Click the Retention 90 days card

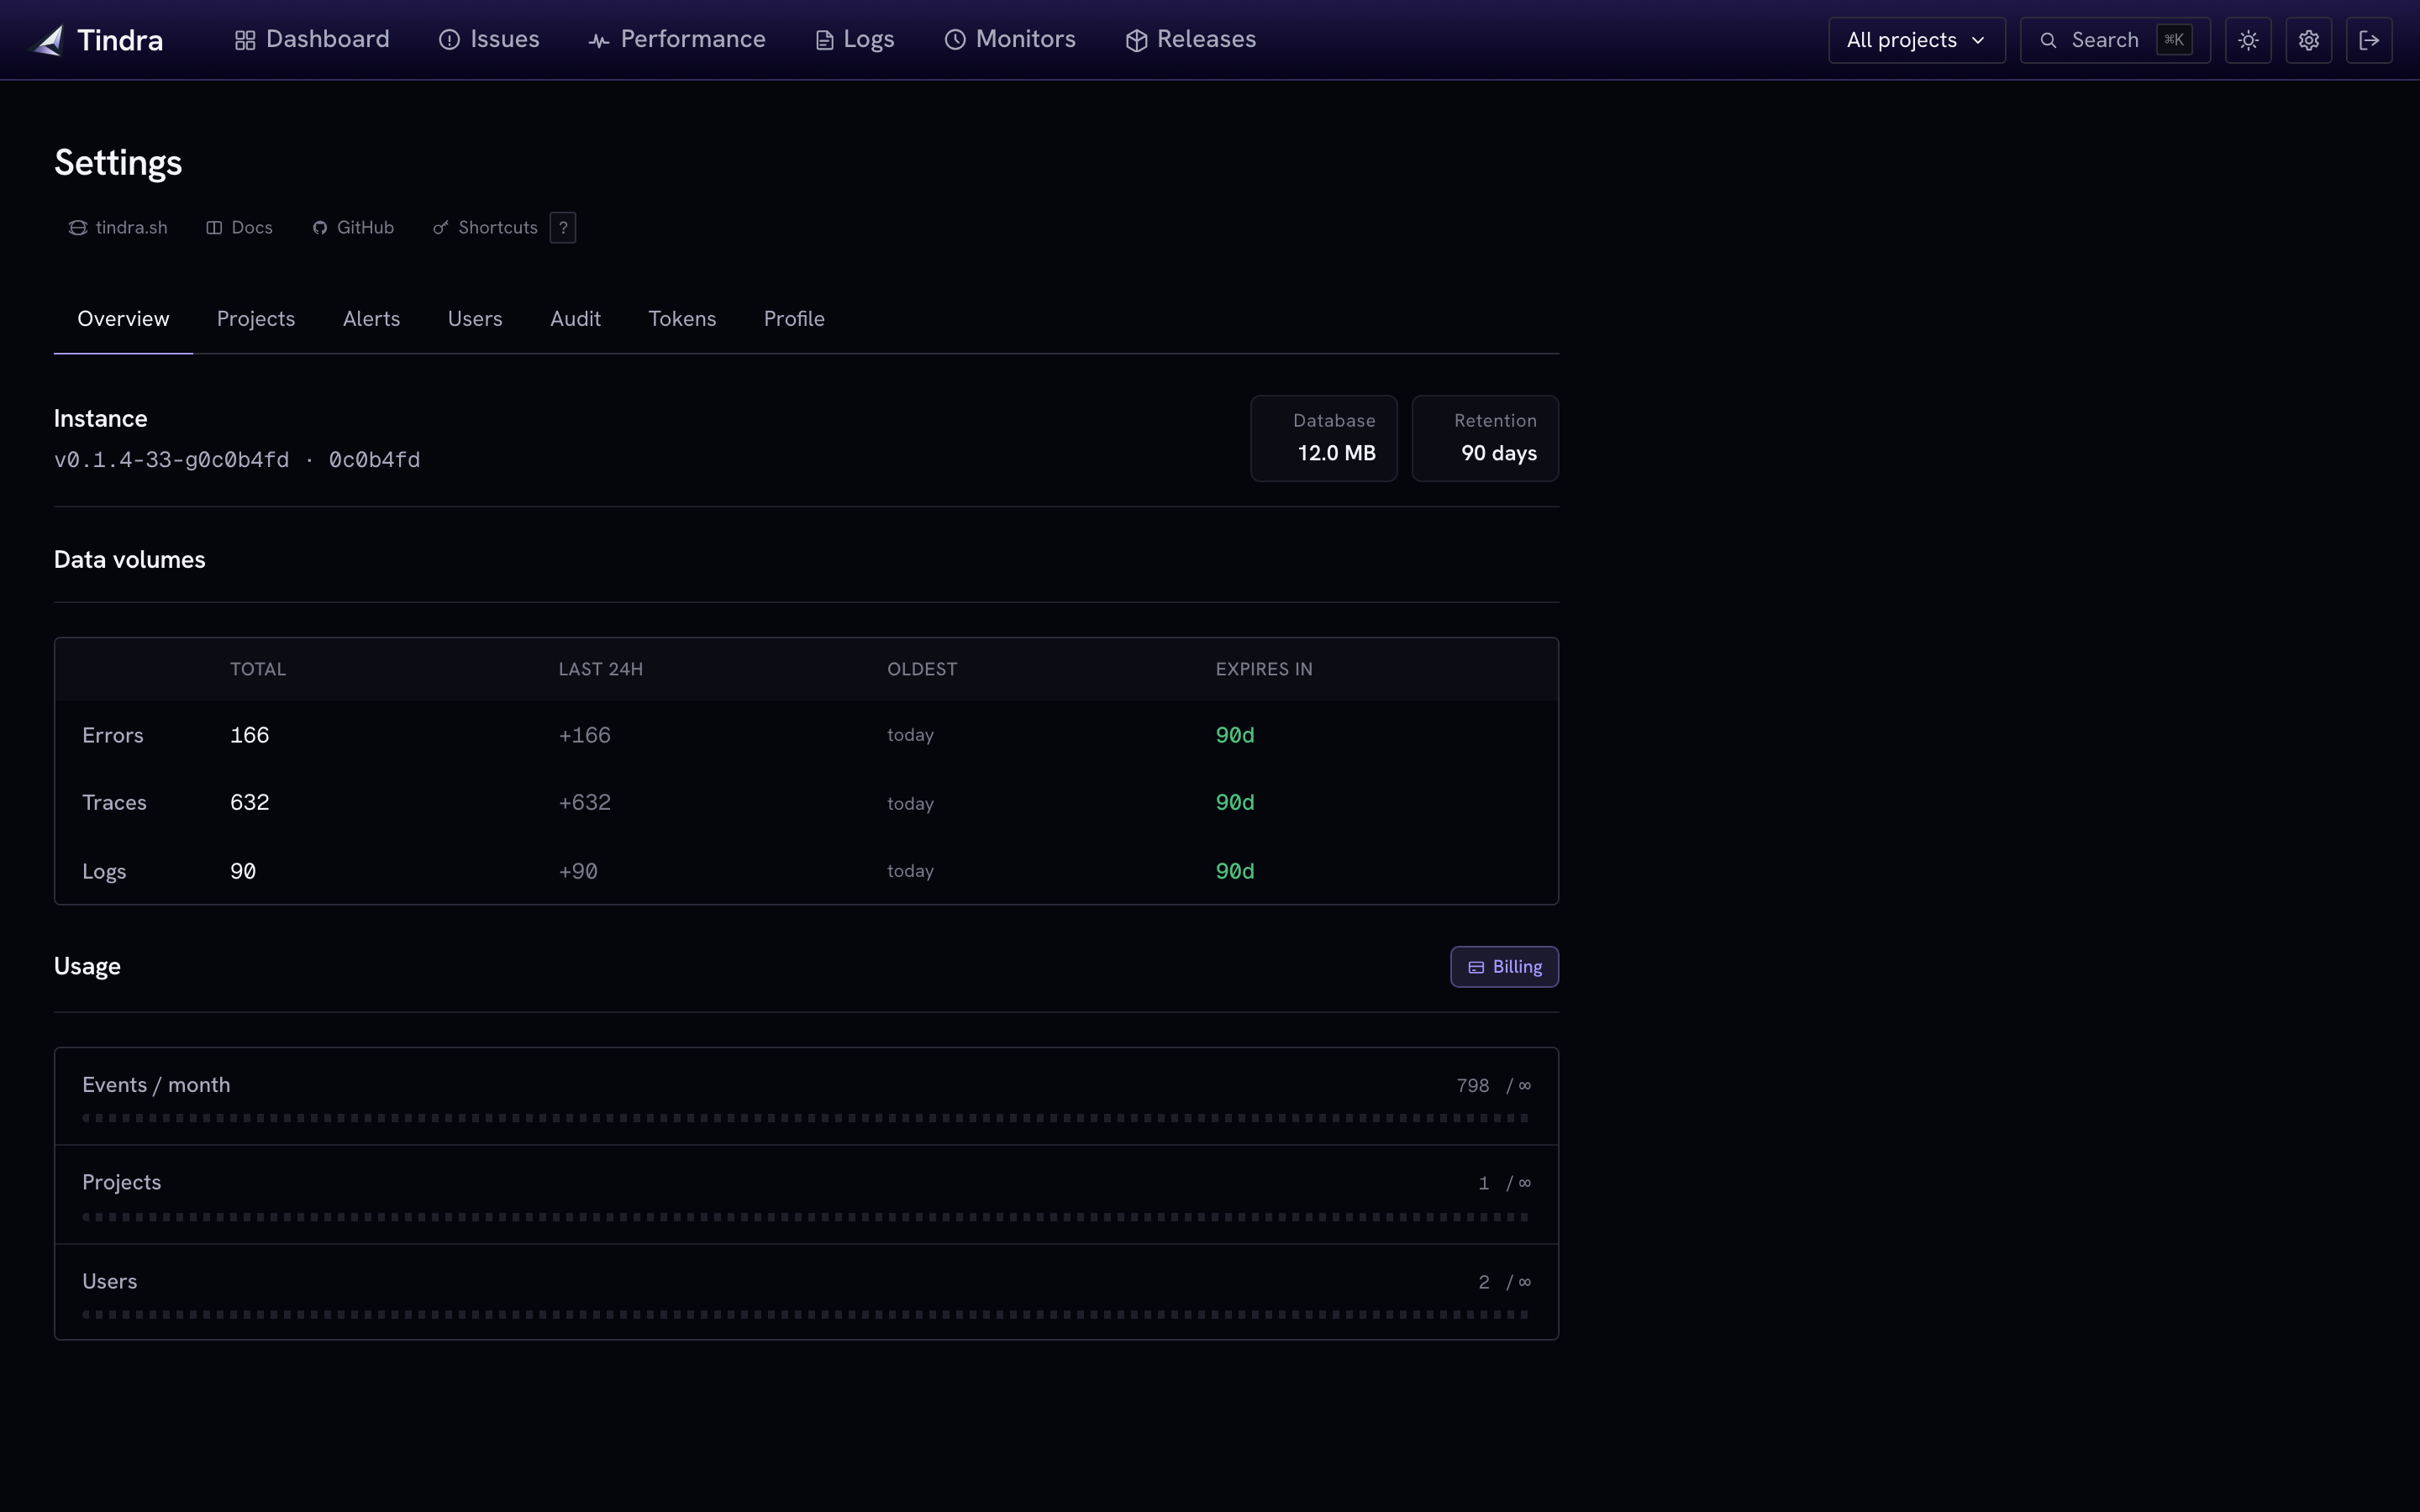(1485, 438)
